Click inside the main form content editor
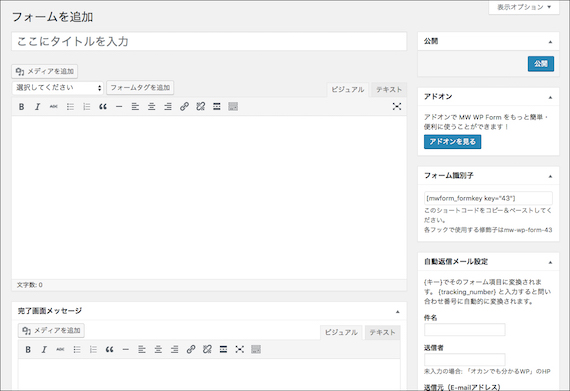Viewport: 570px width, 391px height. 209,197
